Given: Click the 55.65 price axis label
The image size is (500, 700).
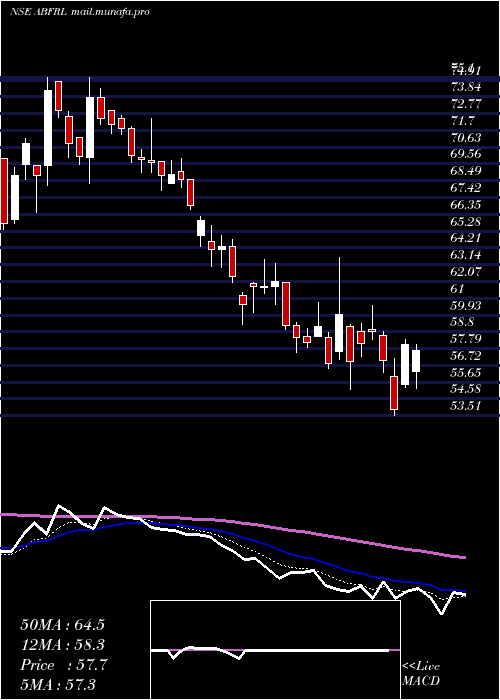Looking at the screenshot, I should 467,372.
